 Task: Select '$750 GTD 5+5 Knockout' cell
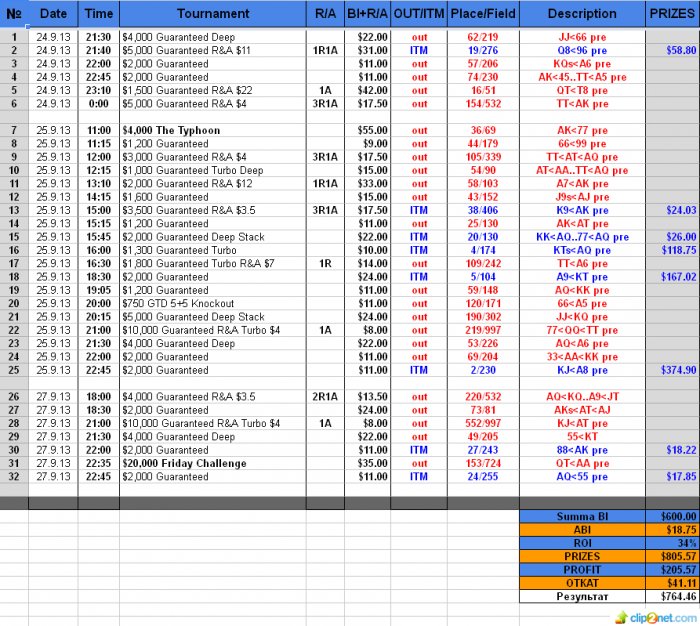pos(213,304)
